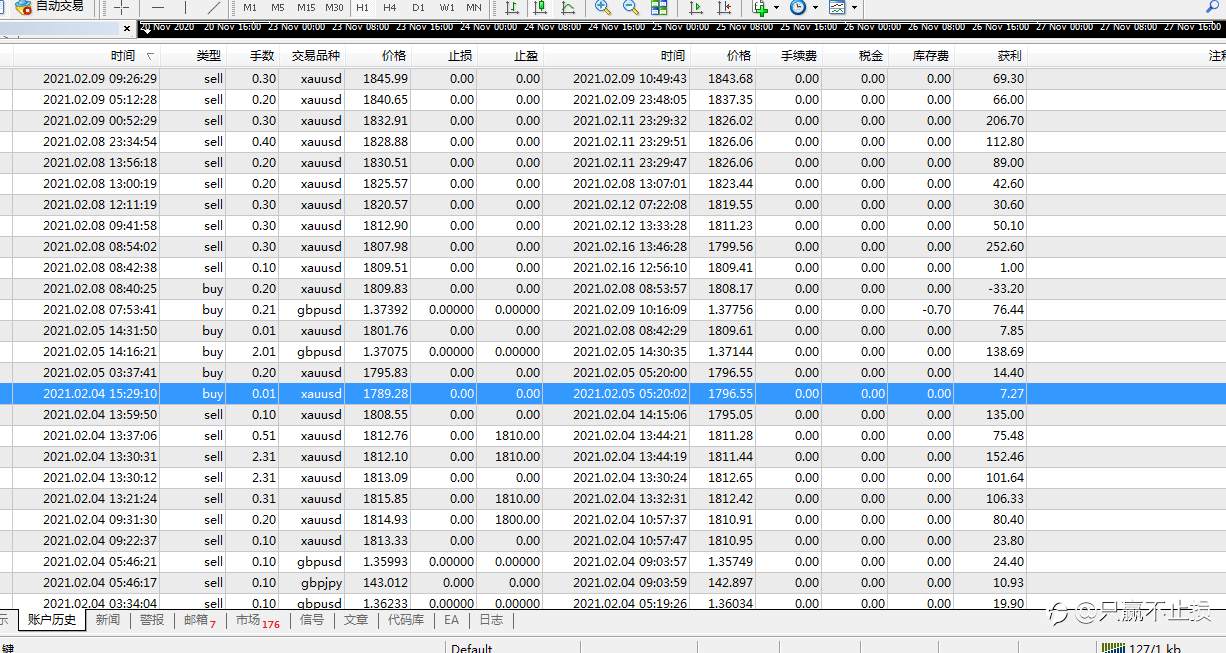Select the crosshair cursor tool
Image resolution: width=1226 pixels, height=653 pixels.
pyautogui.click(x=122, y=7)
